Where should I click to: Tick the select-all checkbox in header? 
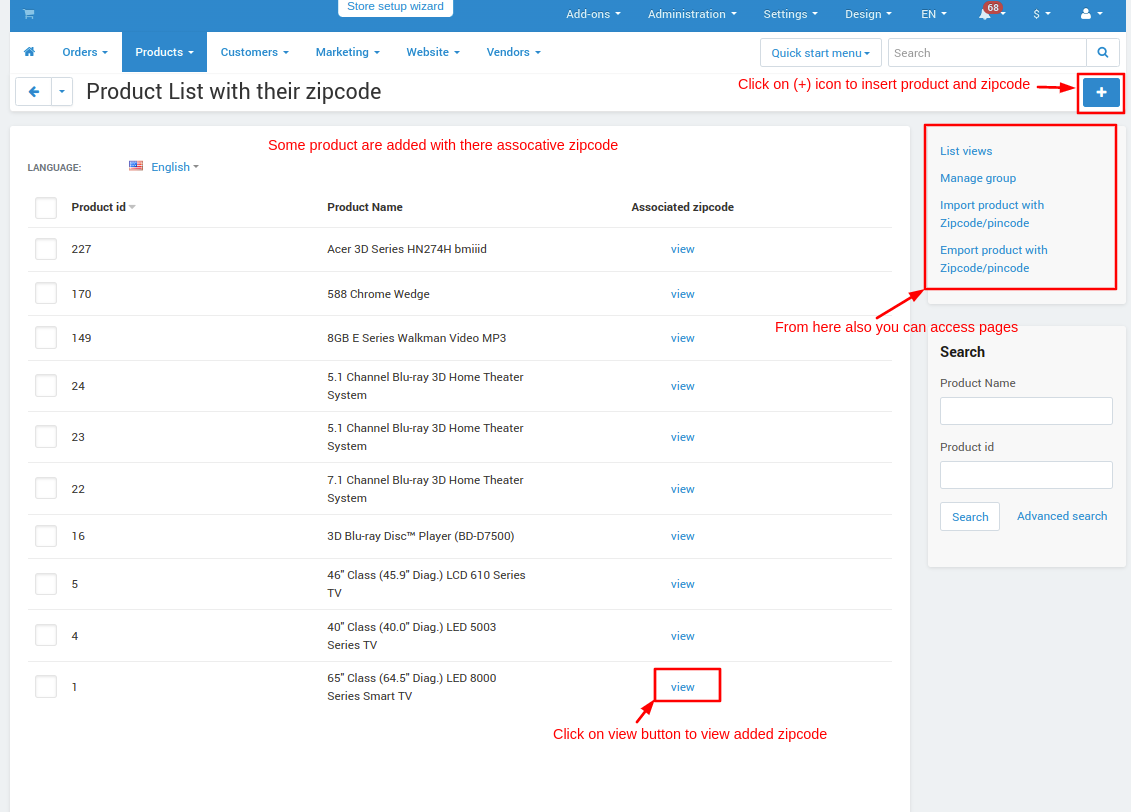[46, 208]
